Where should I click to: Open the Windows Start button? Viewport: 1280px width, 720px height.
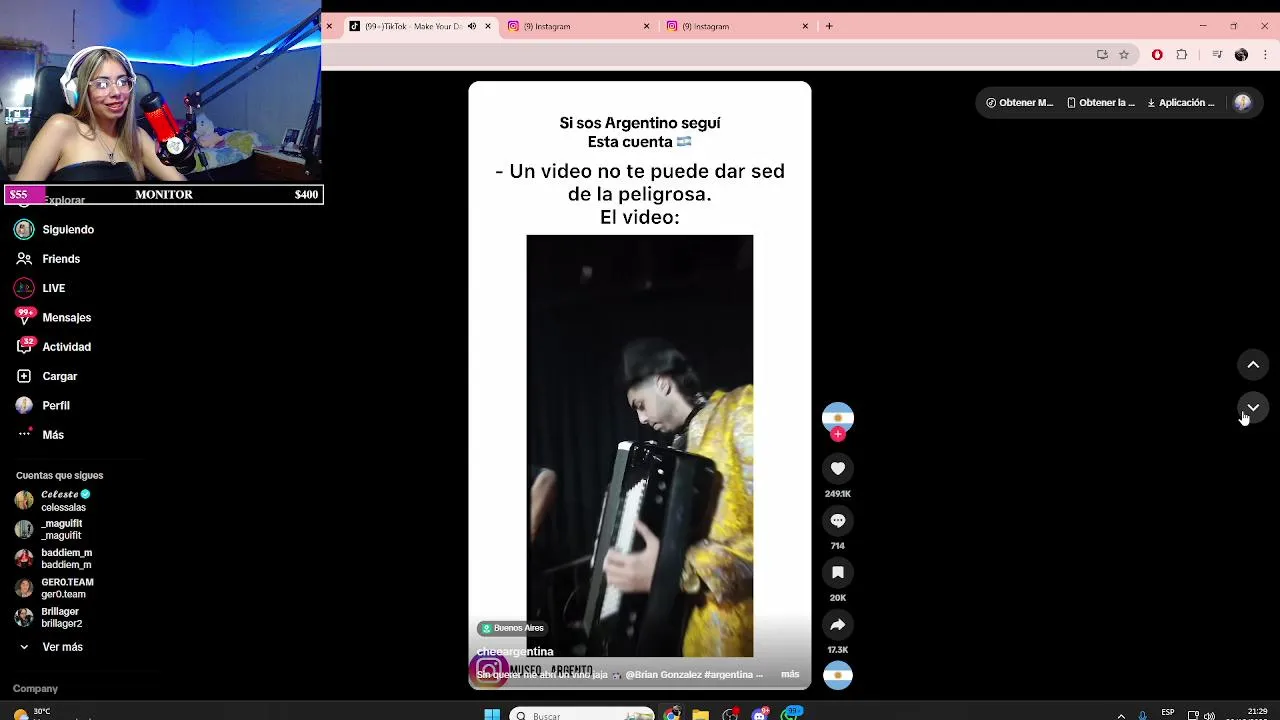(x=492, y=714)
